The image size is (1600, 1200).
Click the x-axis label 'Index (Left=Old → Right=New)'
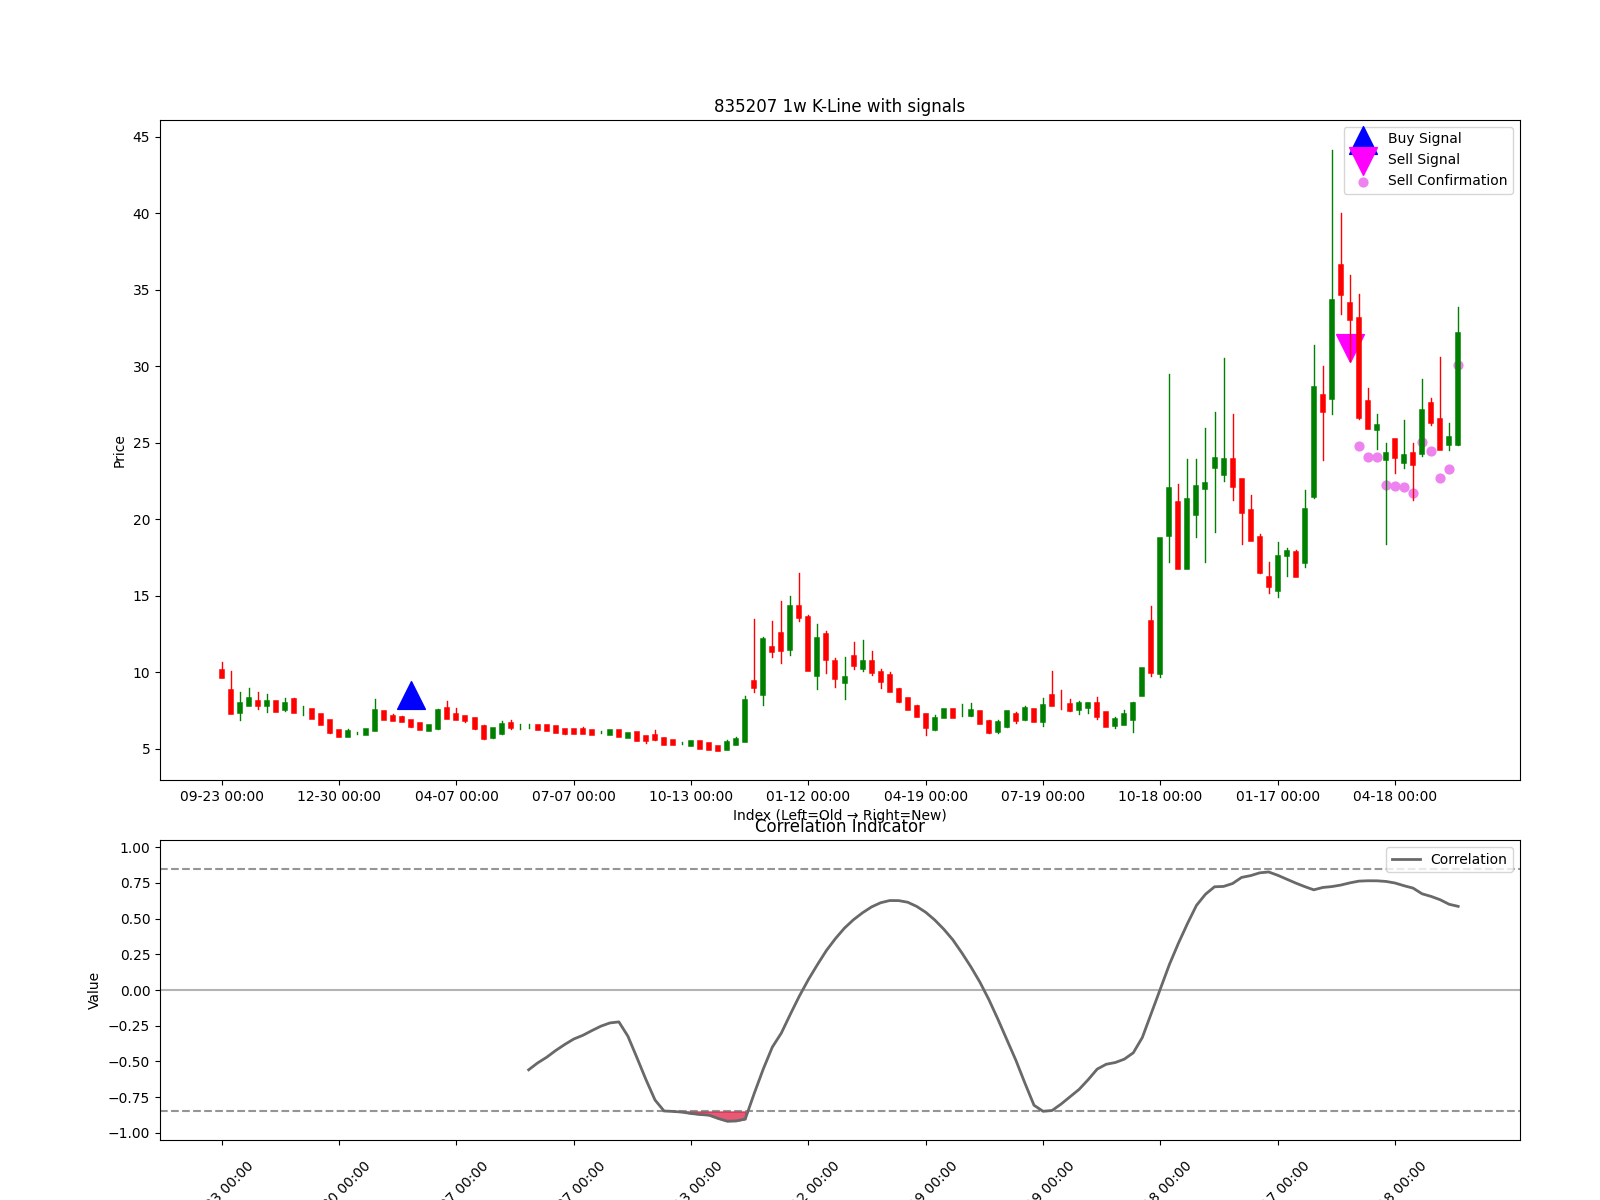click(x=839, y=815)
